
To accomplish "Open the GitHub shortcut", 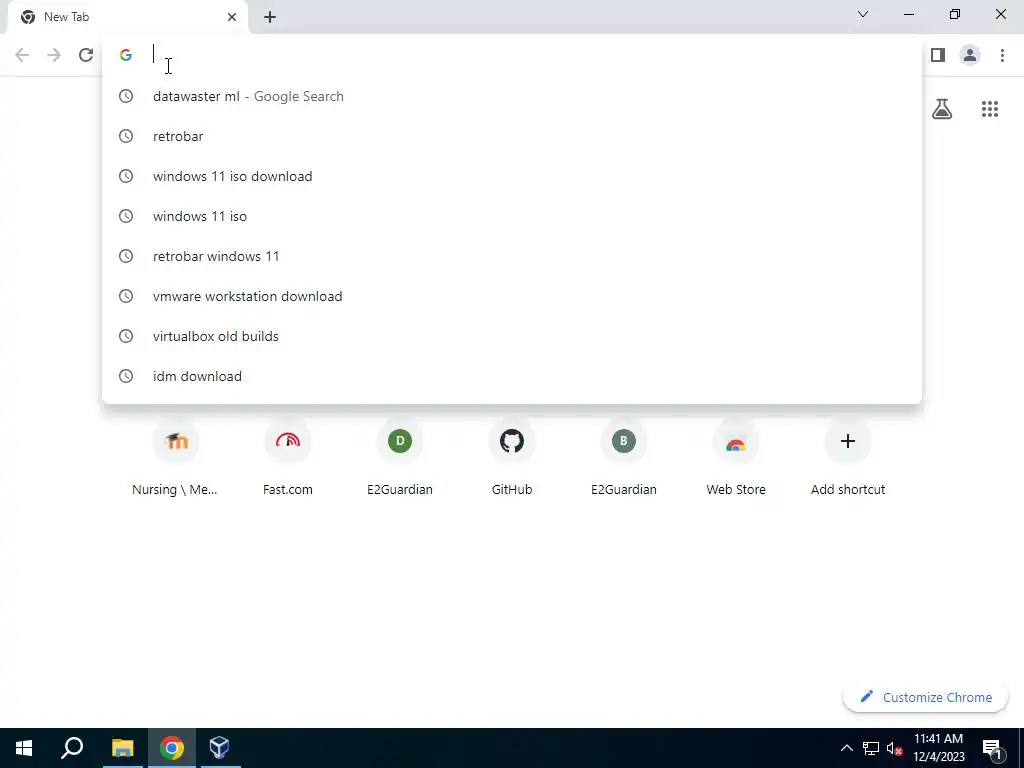I will pos(512,458).
